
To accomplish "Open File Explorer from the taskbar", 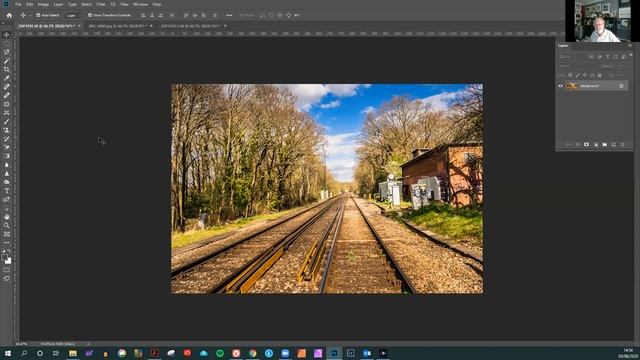I will [73, 353].
